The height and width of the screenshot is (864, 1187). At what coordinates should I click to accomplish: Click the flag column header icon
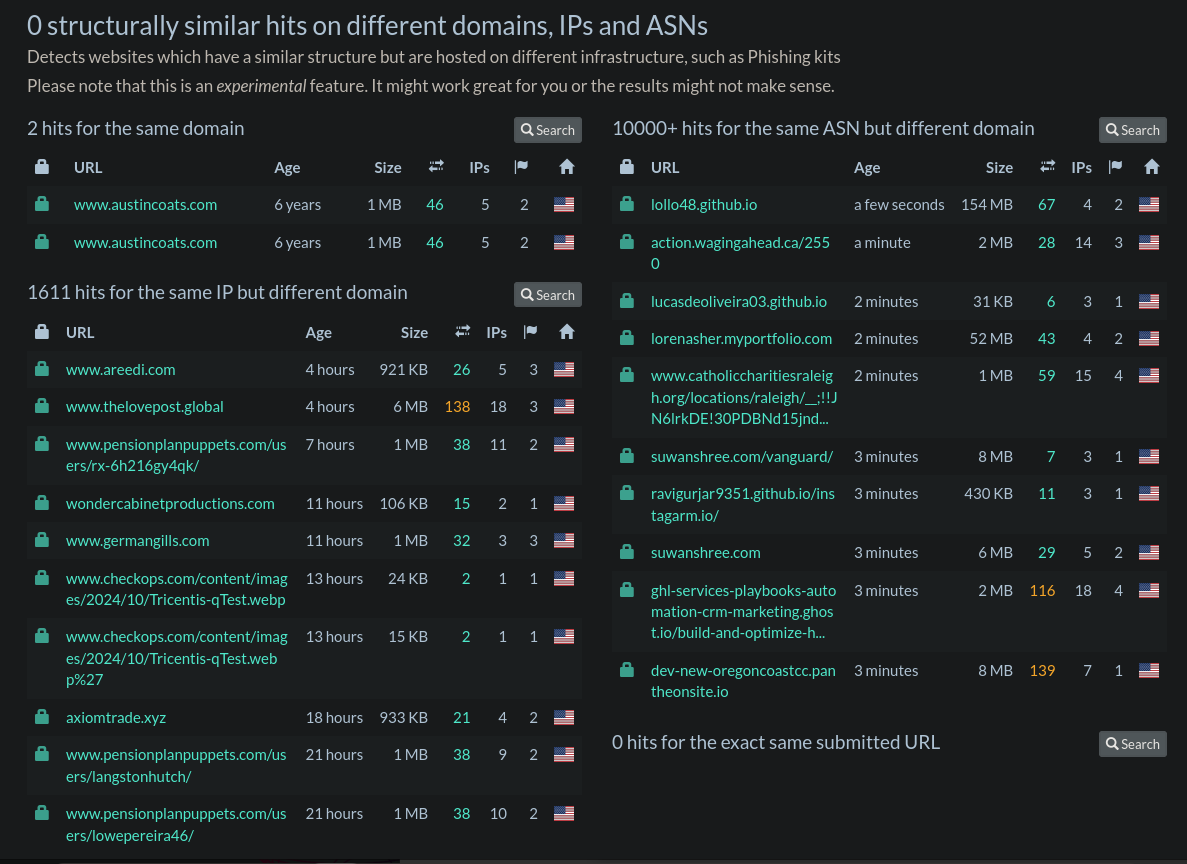[x=521, y=167]
